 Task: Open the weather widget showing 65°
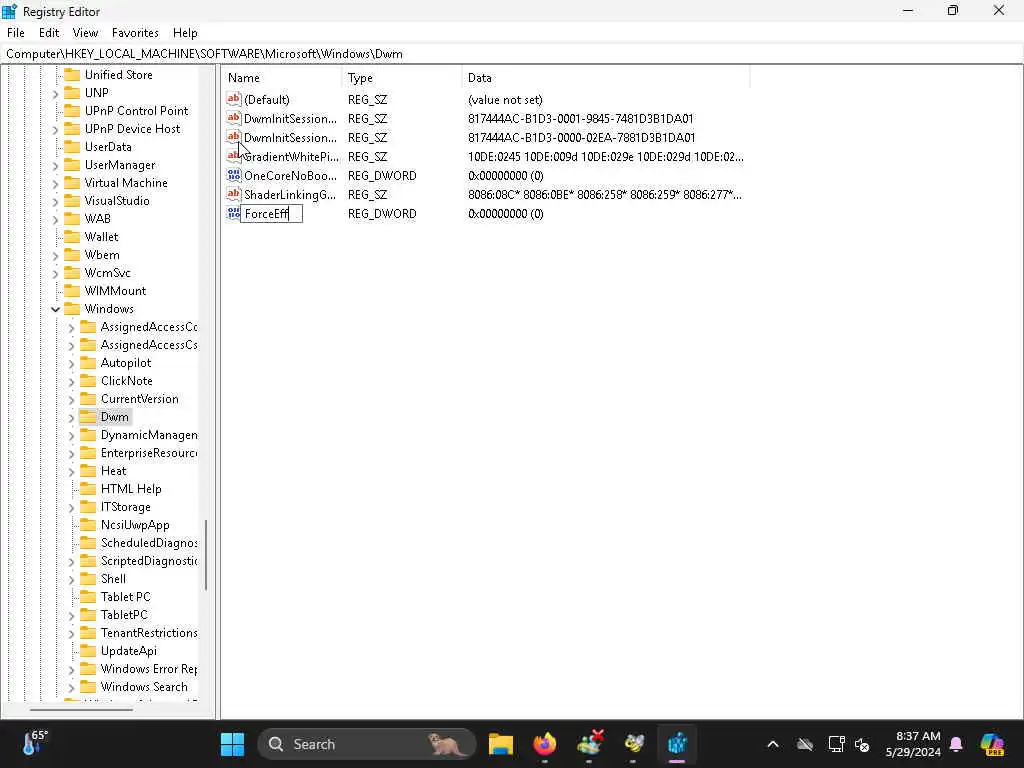coord(35,743)
